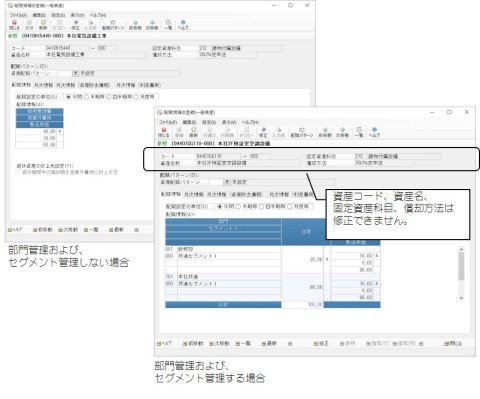Screen dimensions: 480x399
Task: Click 本社共通 row in front window table
Action: (223, 277)
